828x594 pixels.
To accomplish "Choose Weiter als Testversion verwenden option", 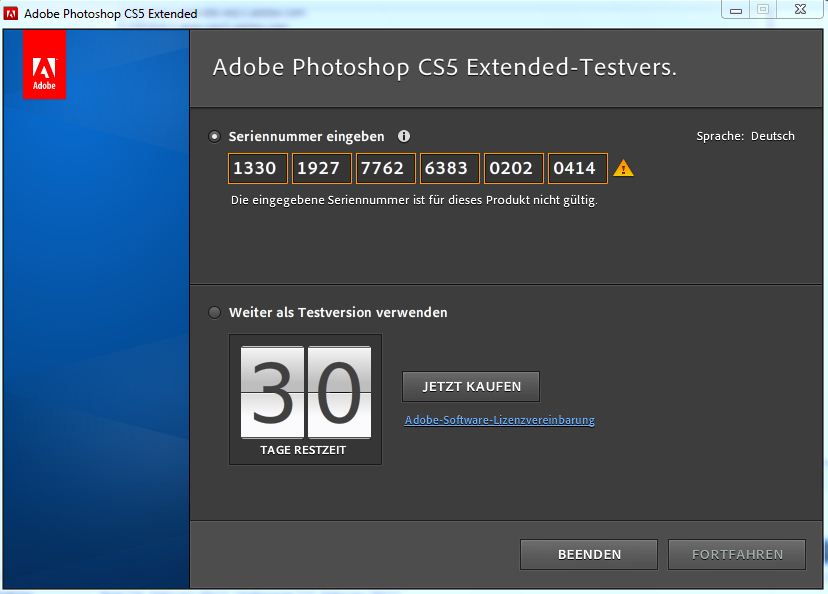I will coord(215,312).
